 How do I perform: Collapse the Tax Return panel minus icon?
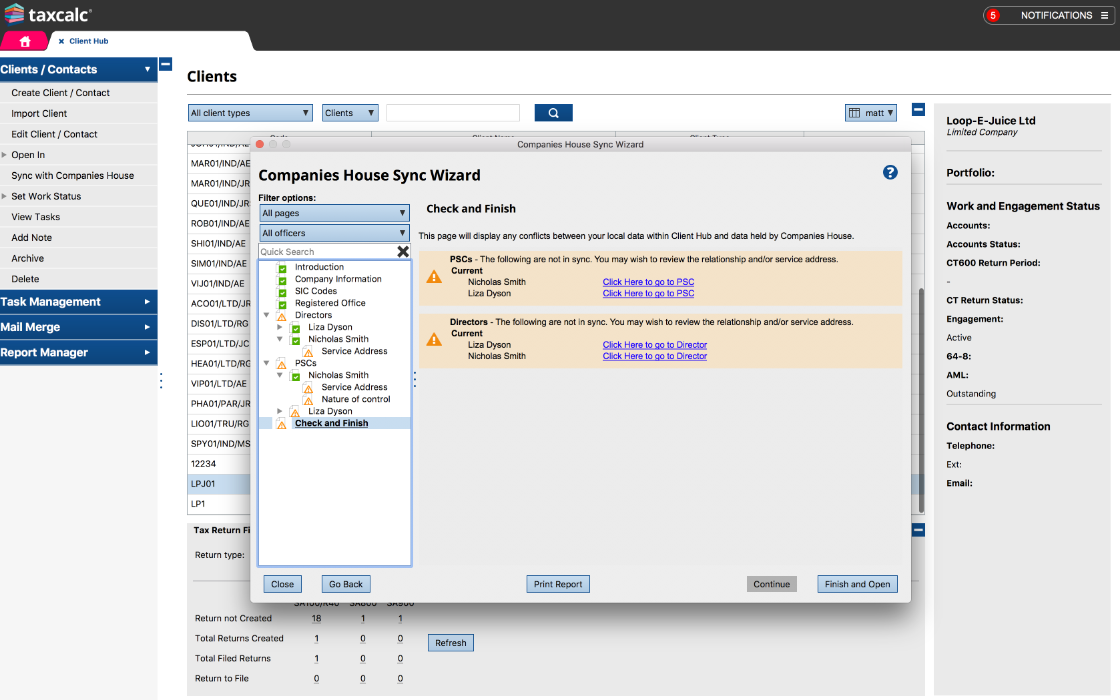coord(919,530)
